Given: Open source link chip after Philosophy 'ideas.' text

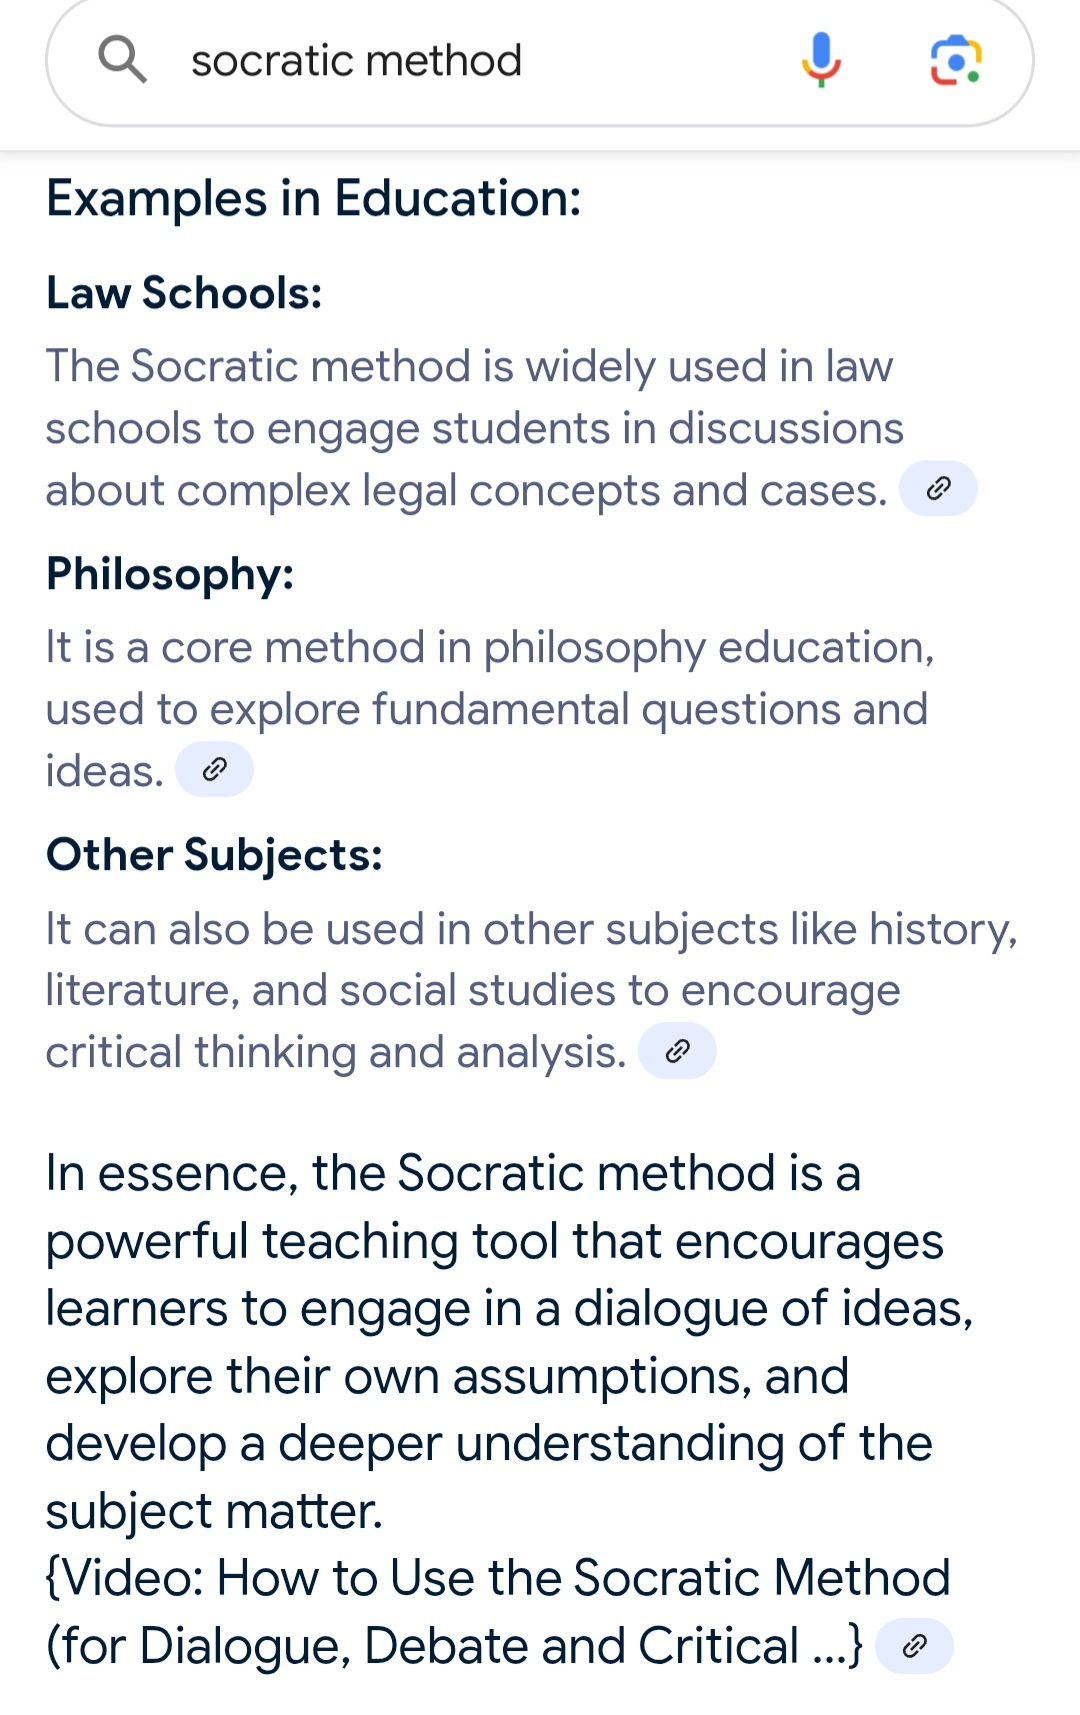Looking at the screenshot, I should [214, 769].
